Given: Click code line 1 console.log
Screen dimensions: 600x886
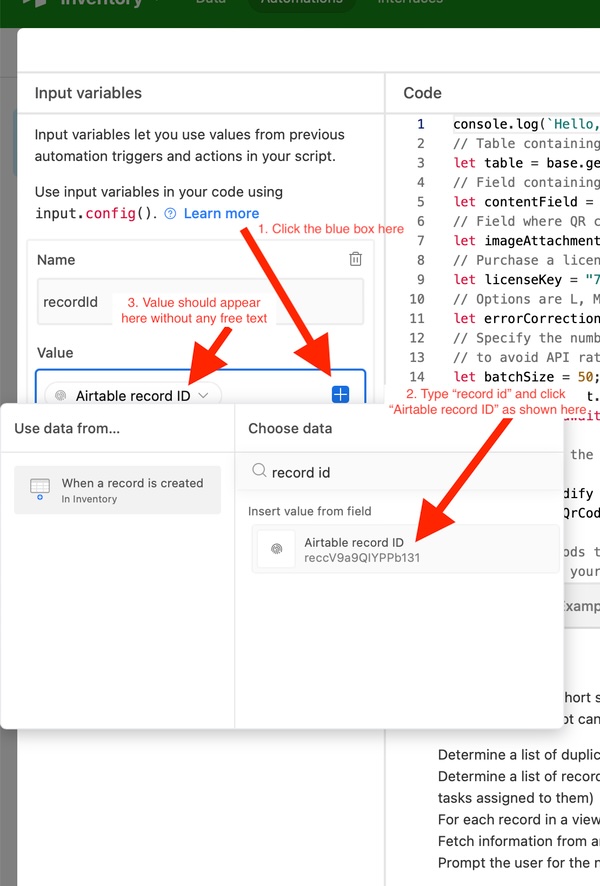Looking at the screenshot, I should click(x=525, y=124).
